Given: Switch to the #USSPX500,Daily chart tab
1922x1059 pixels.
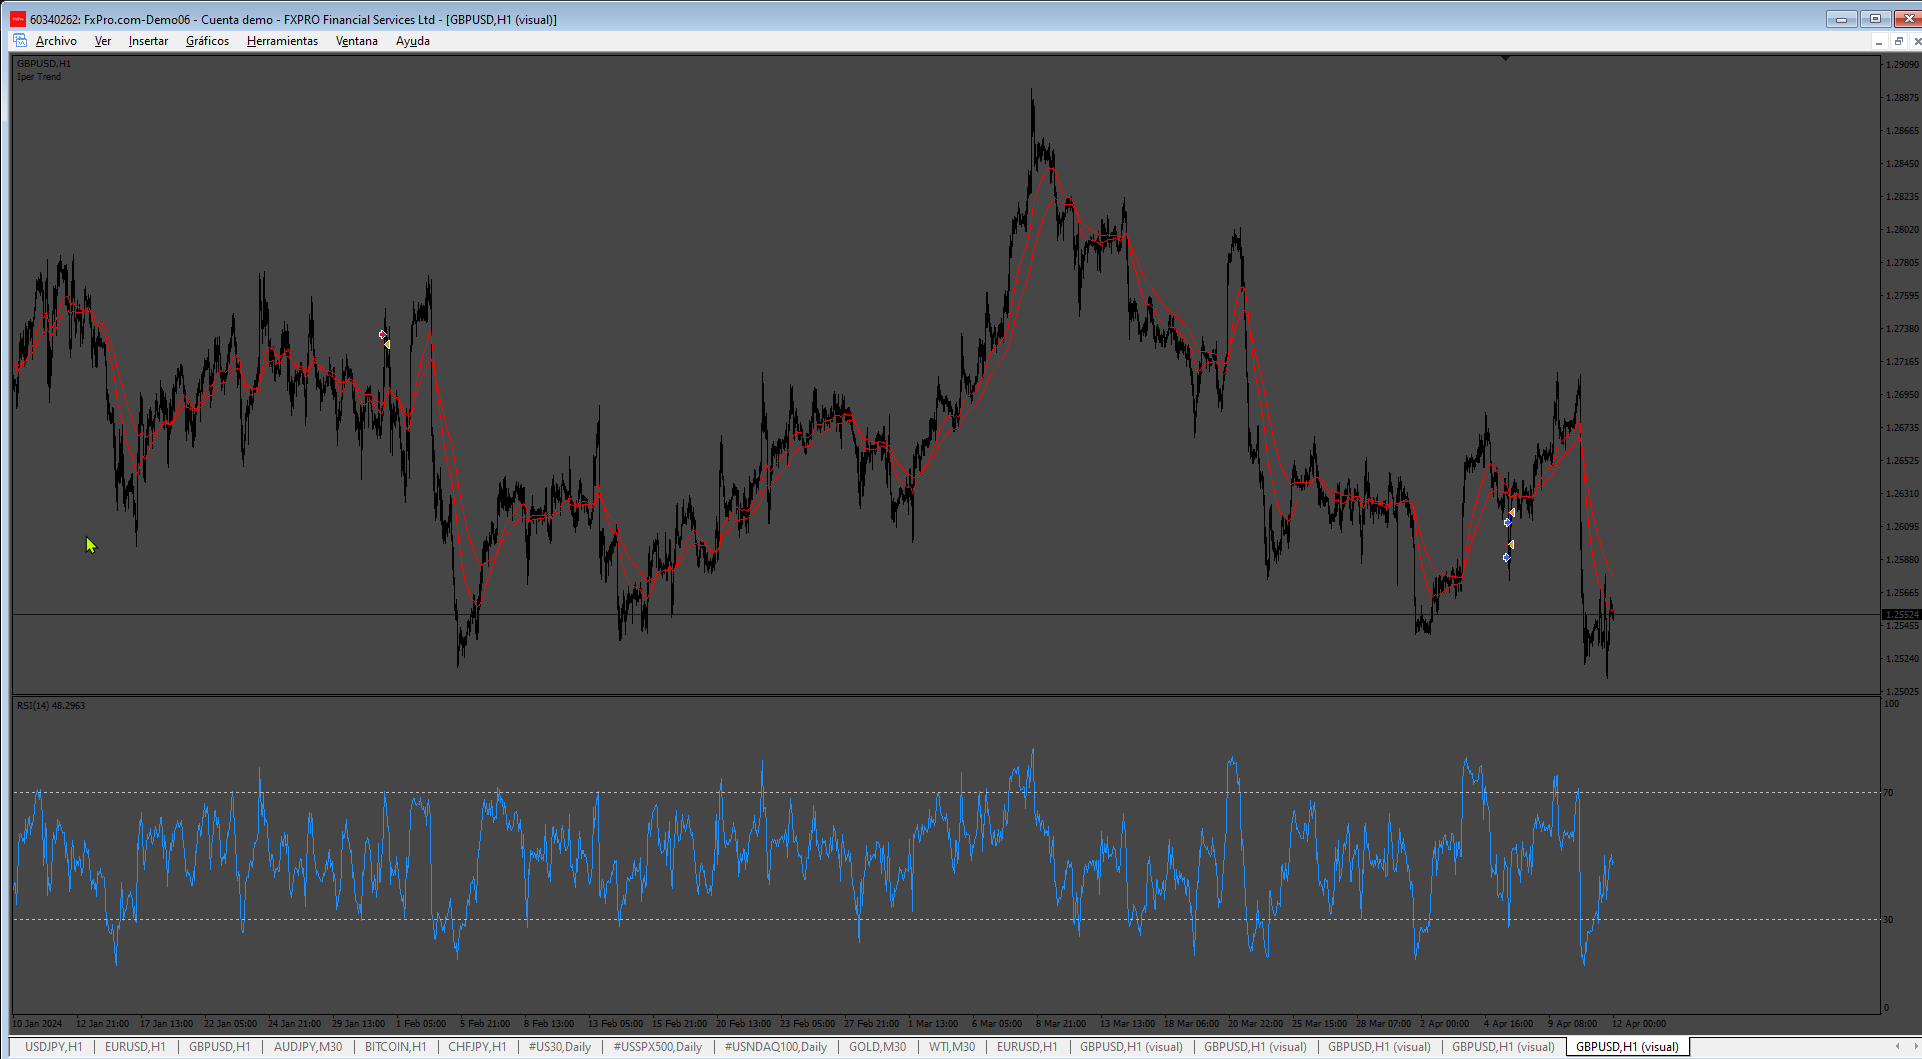Looking at the screenshot, I should (658, 1047).
